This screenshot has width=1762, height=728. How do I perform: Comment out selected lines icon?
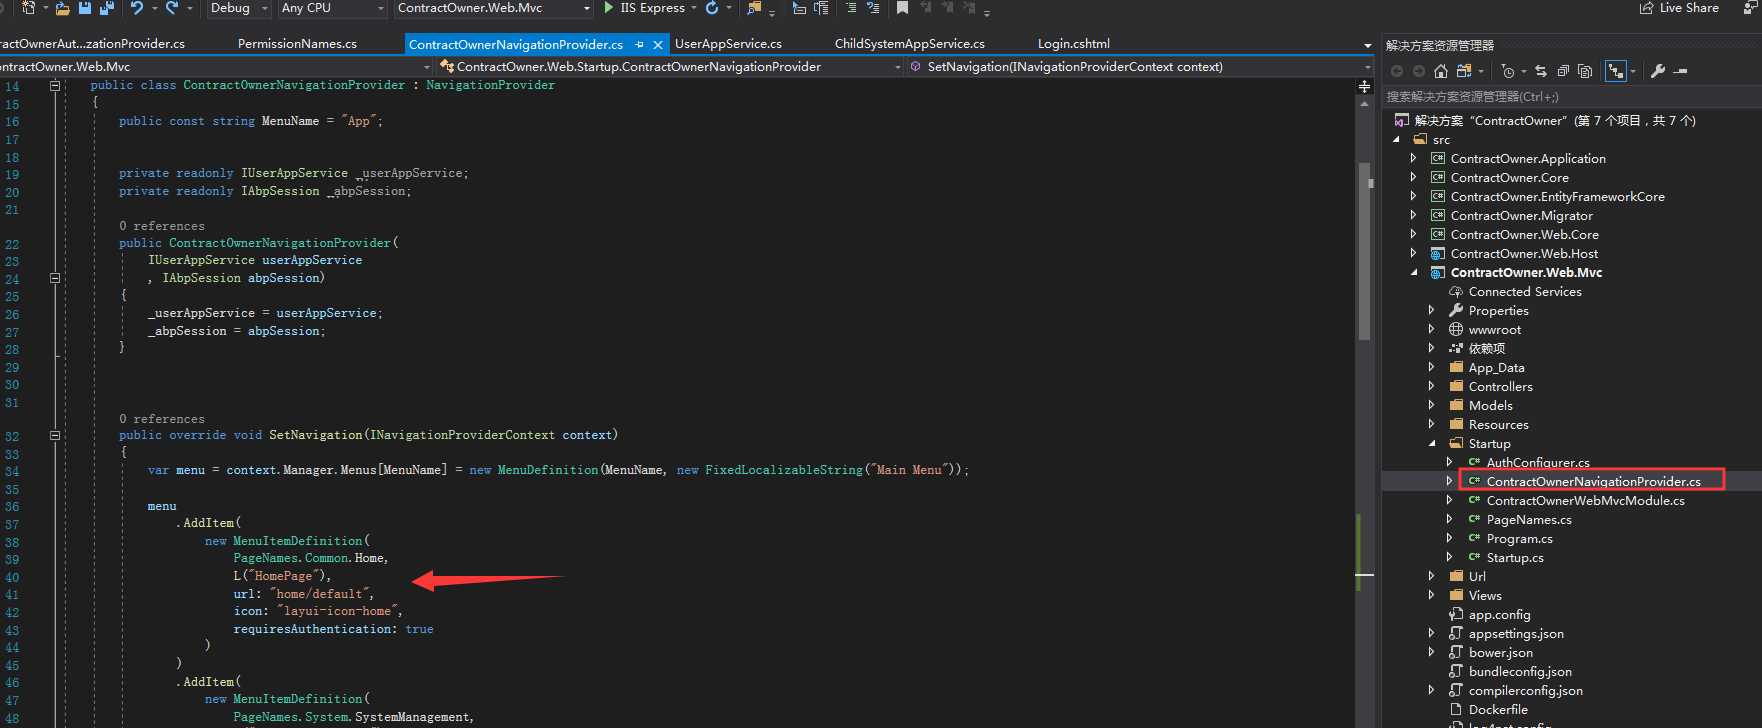click(851, 8)
